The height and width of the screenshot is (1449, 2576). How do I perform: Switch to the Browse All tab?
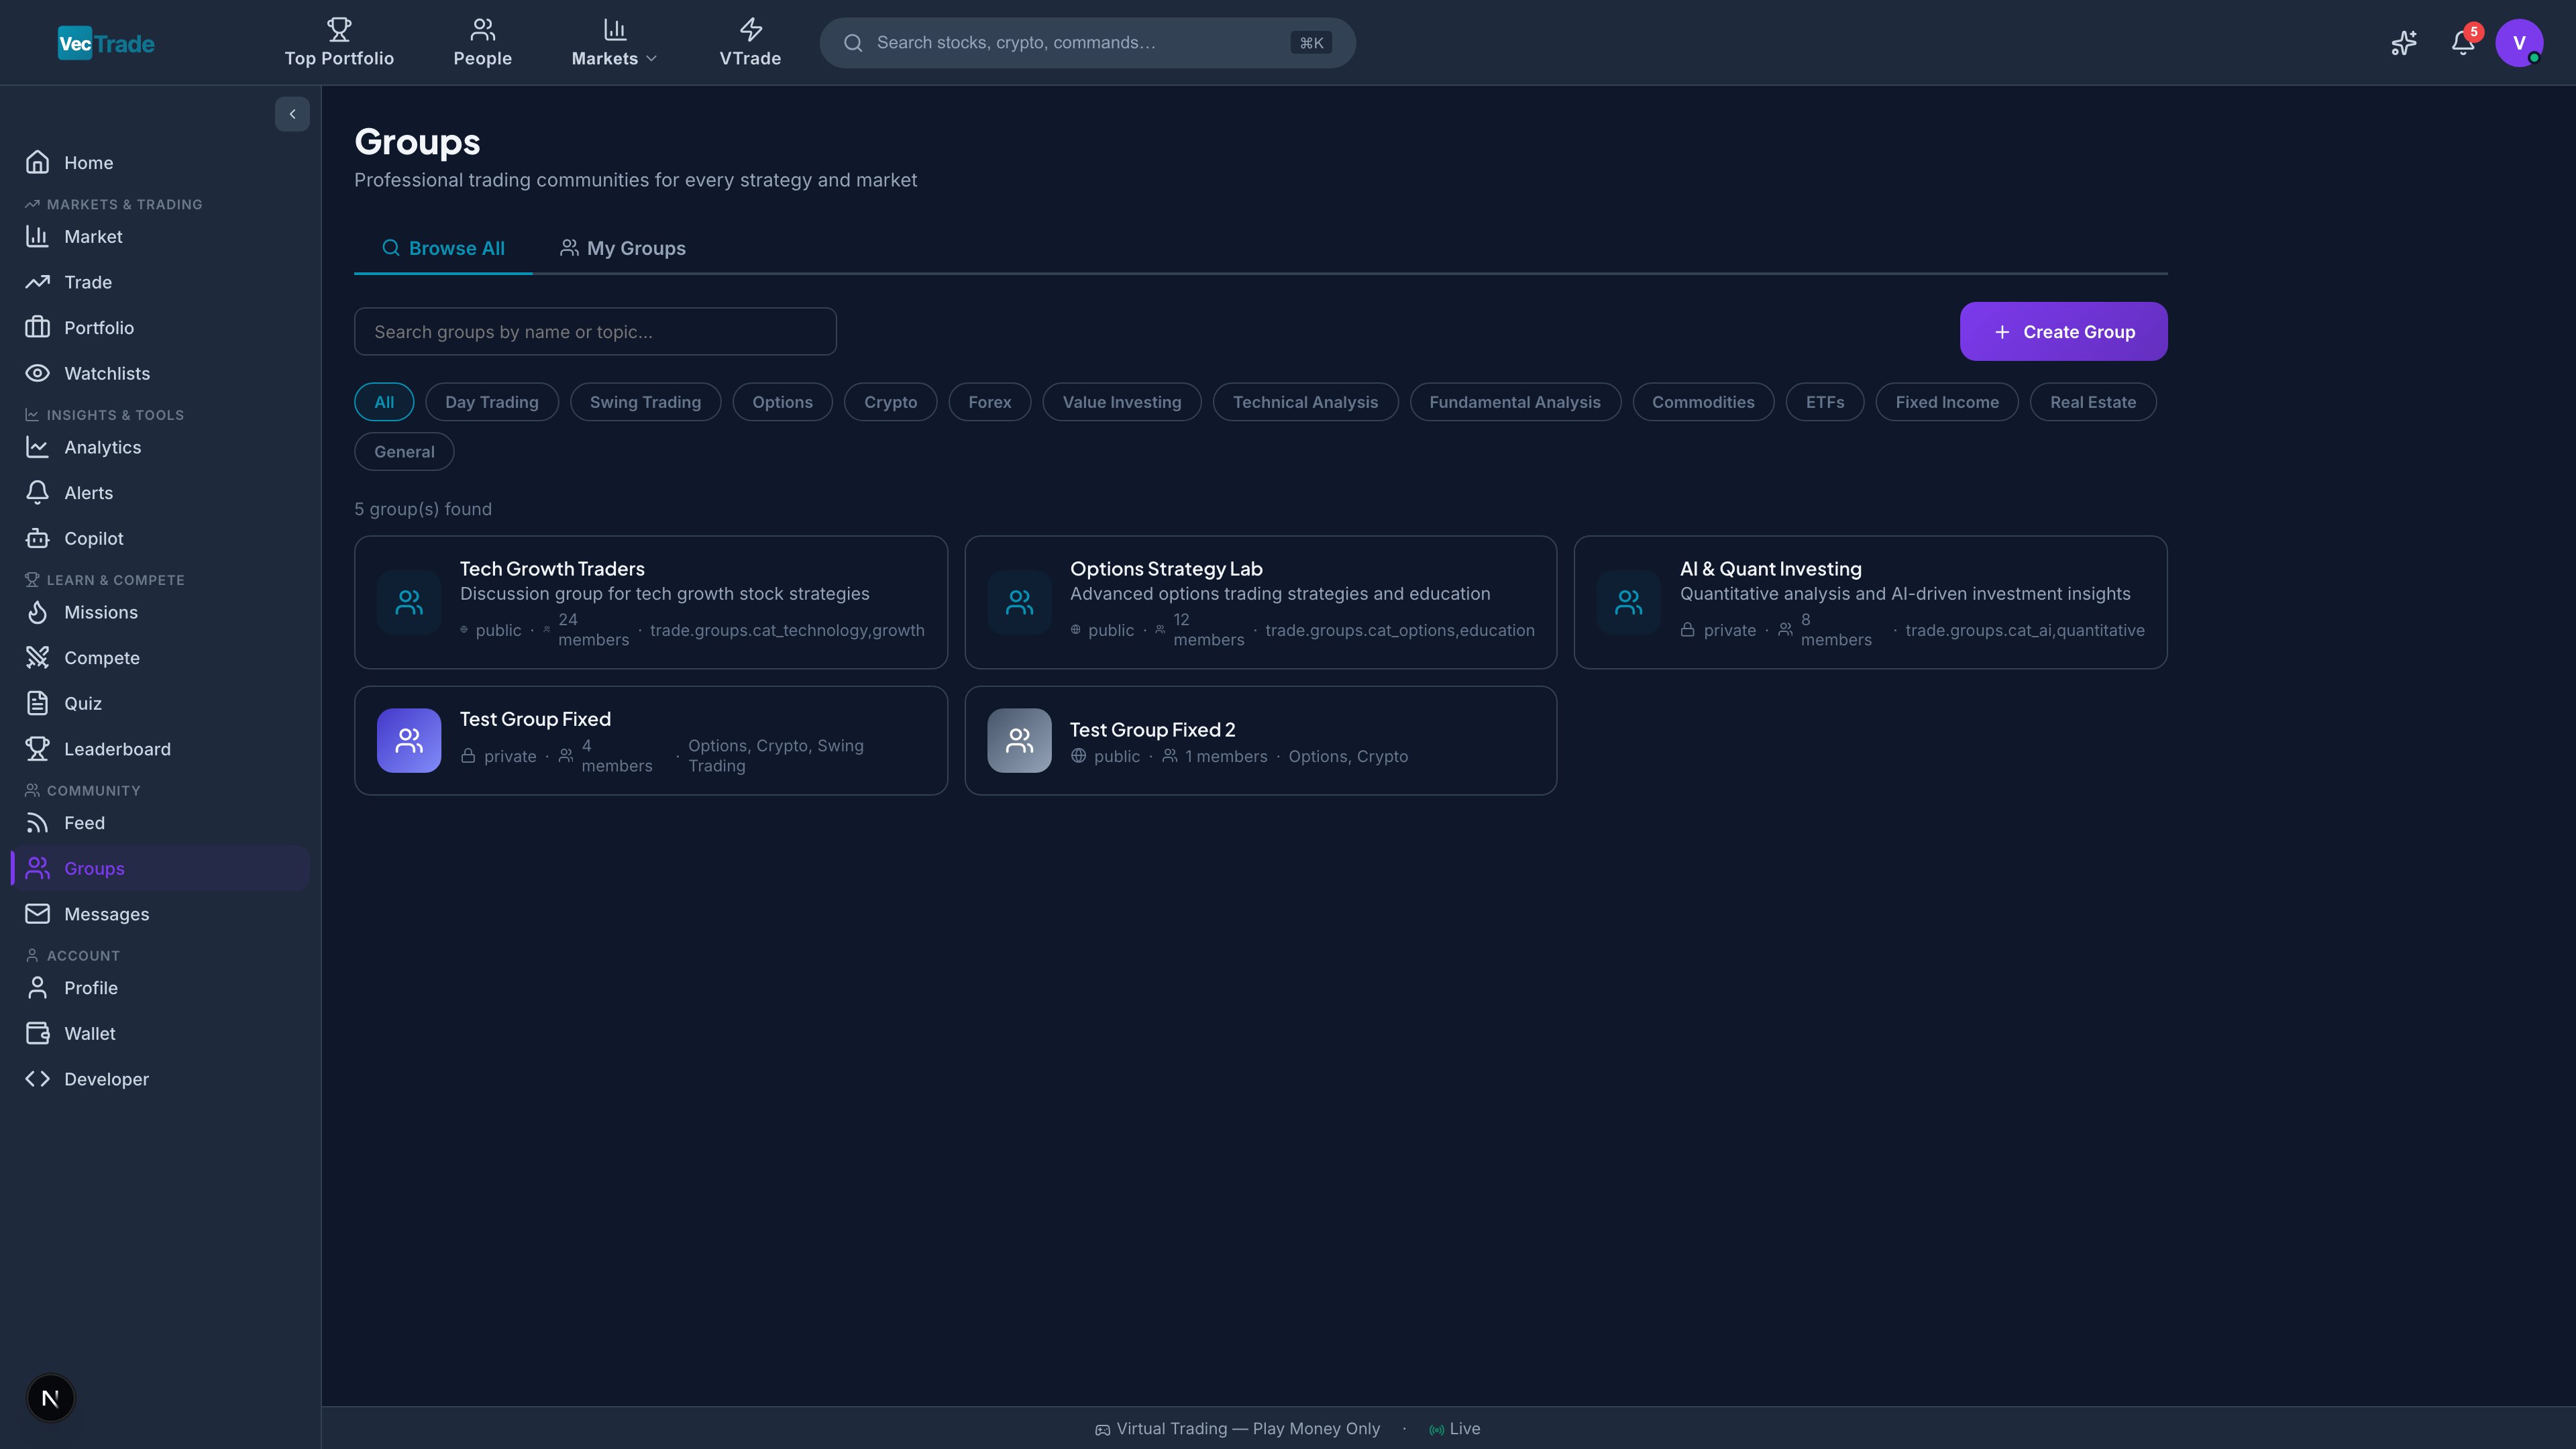[443, 248]
